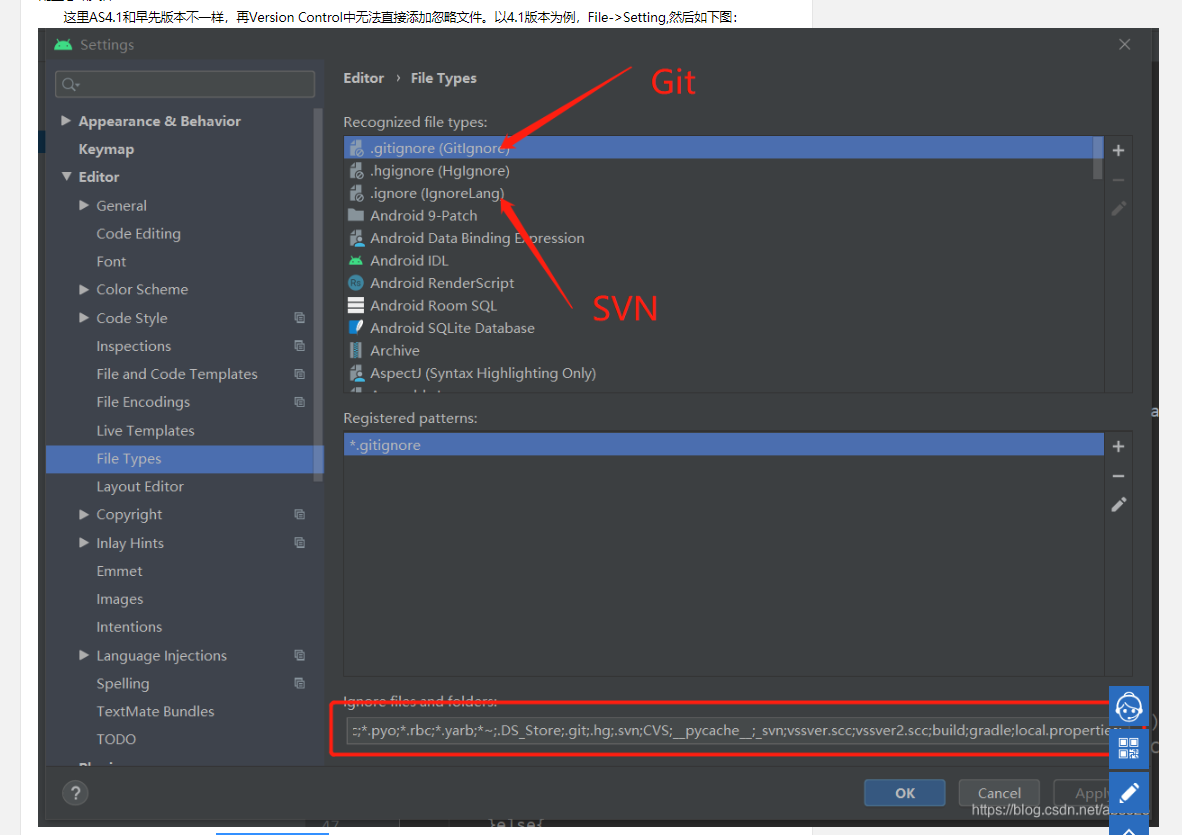Add a new registered pattern
The width and height of the screenshot is (1182, 835).
tap(1117, 444)
